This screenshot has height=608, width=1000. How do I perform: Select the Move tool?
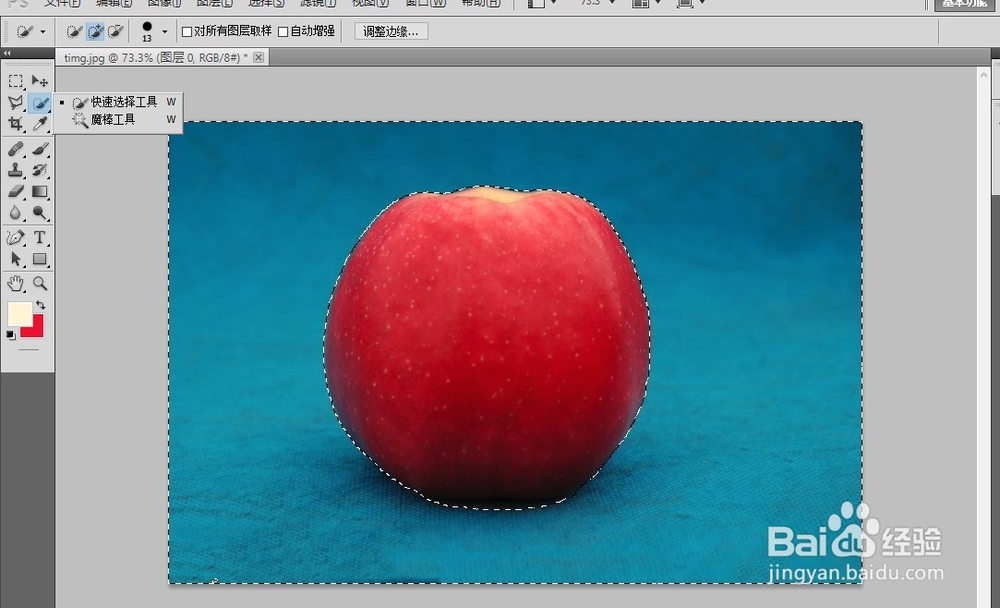pos(40,81)
